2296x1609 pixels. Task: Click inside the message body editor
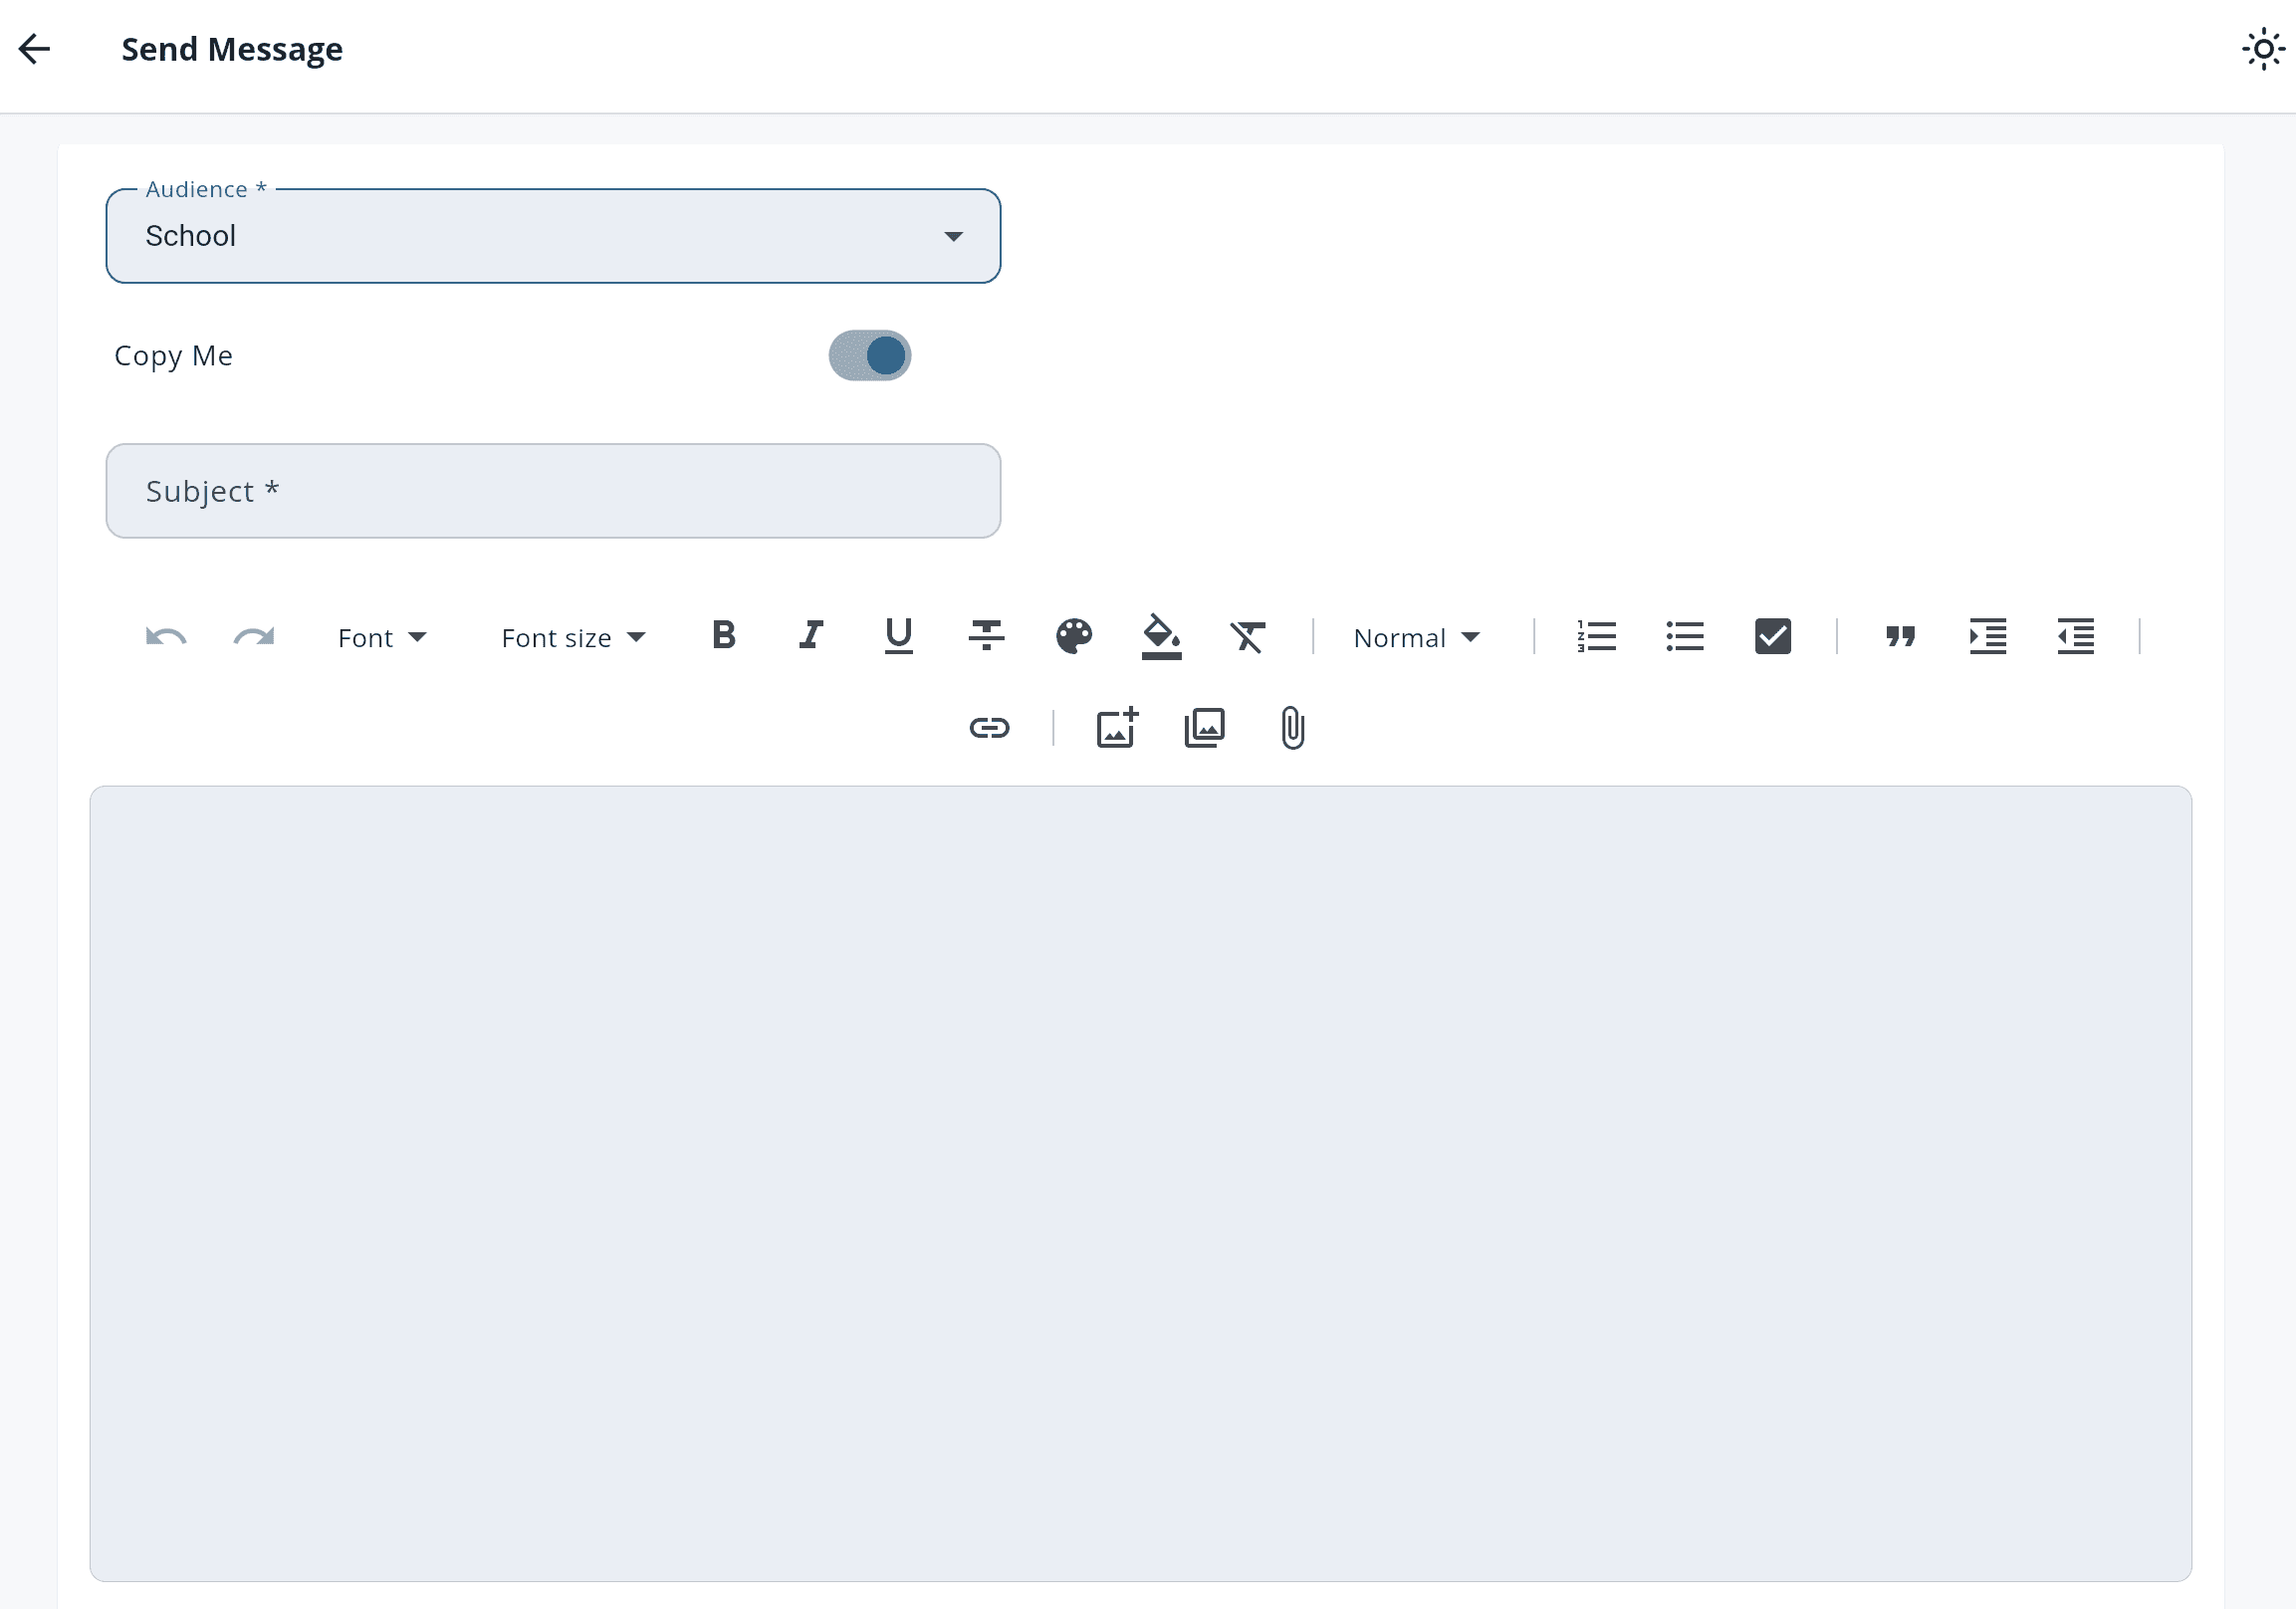coord(1140,1183)
